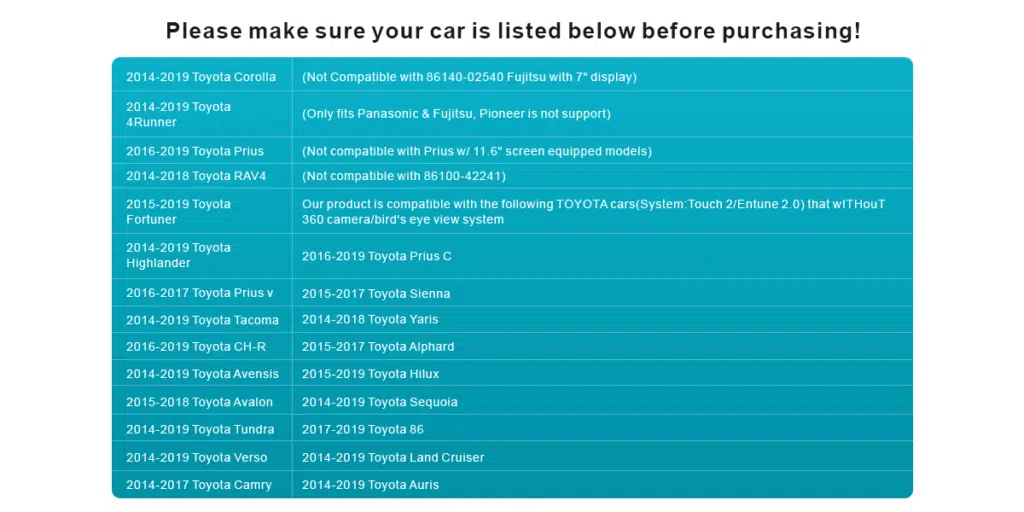Click the purchase warning heading text

(x=513, y=31)
